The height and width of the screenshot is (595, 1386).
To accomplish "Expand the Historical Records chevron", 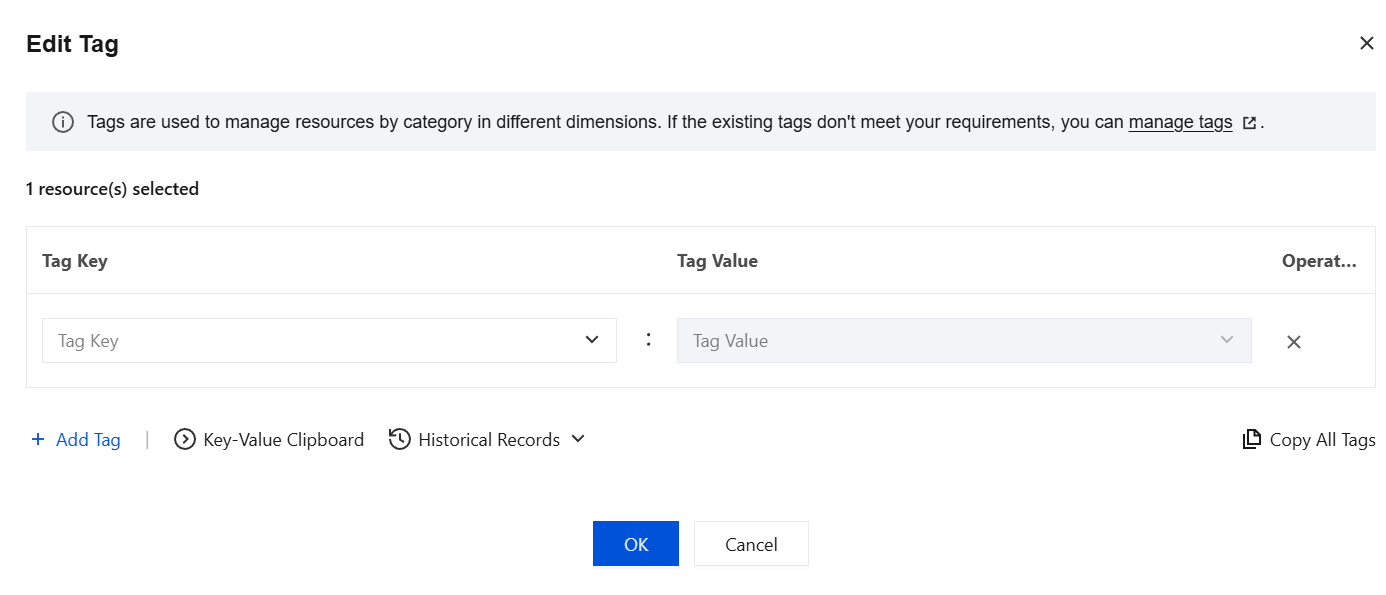I will (577, 439).
